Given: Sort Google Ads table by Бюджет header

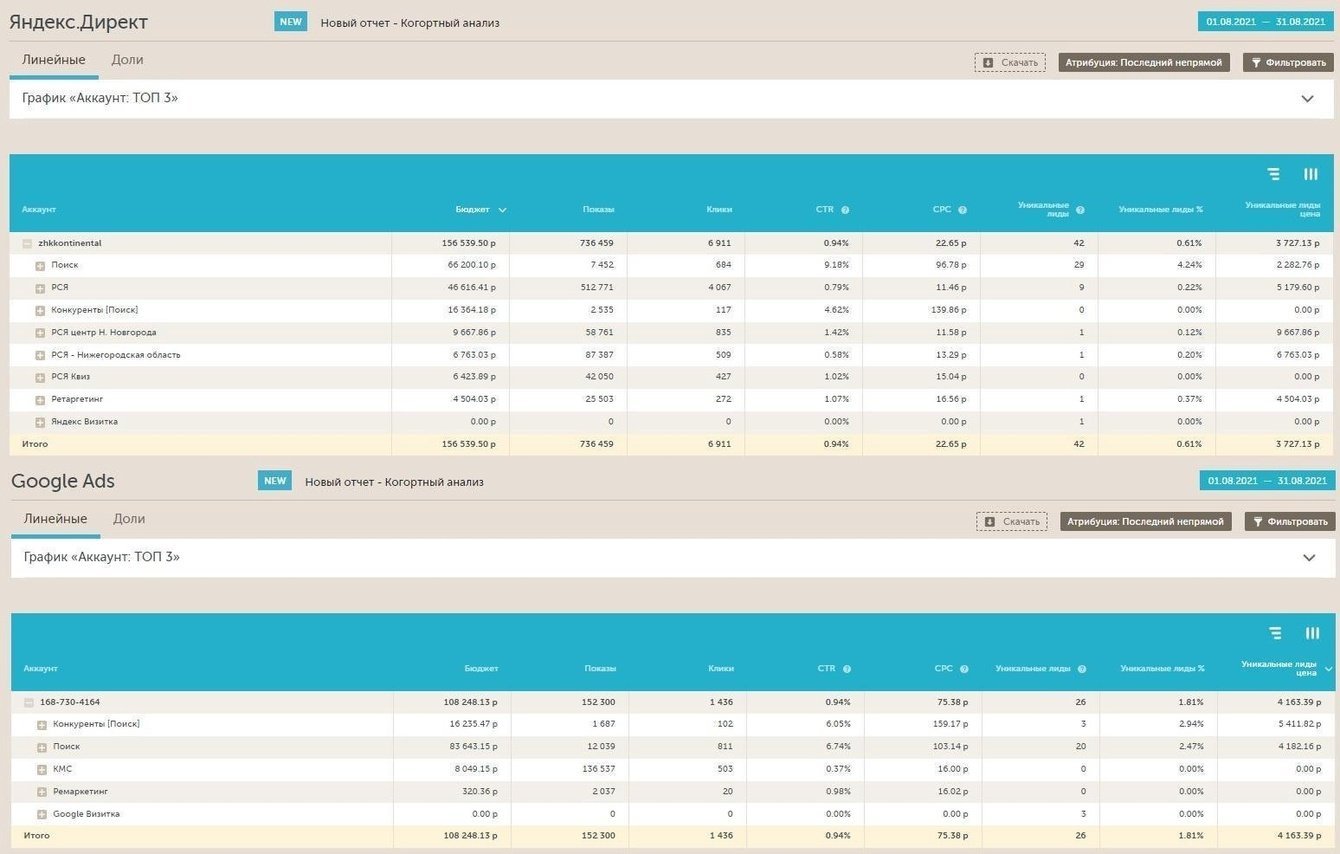Looking at the screenshot, I should click(481, 669).
